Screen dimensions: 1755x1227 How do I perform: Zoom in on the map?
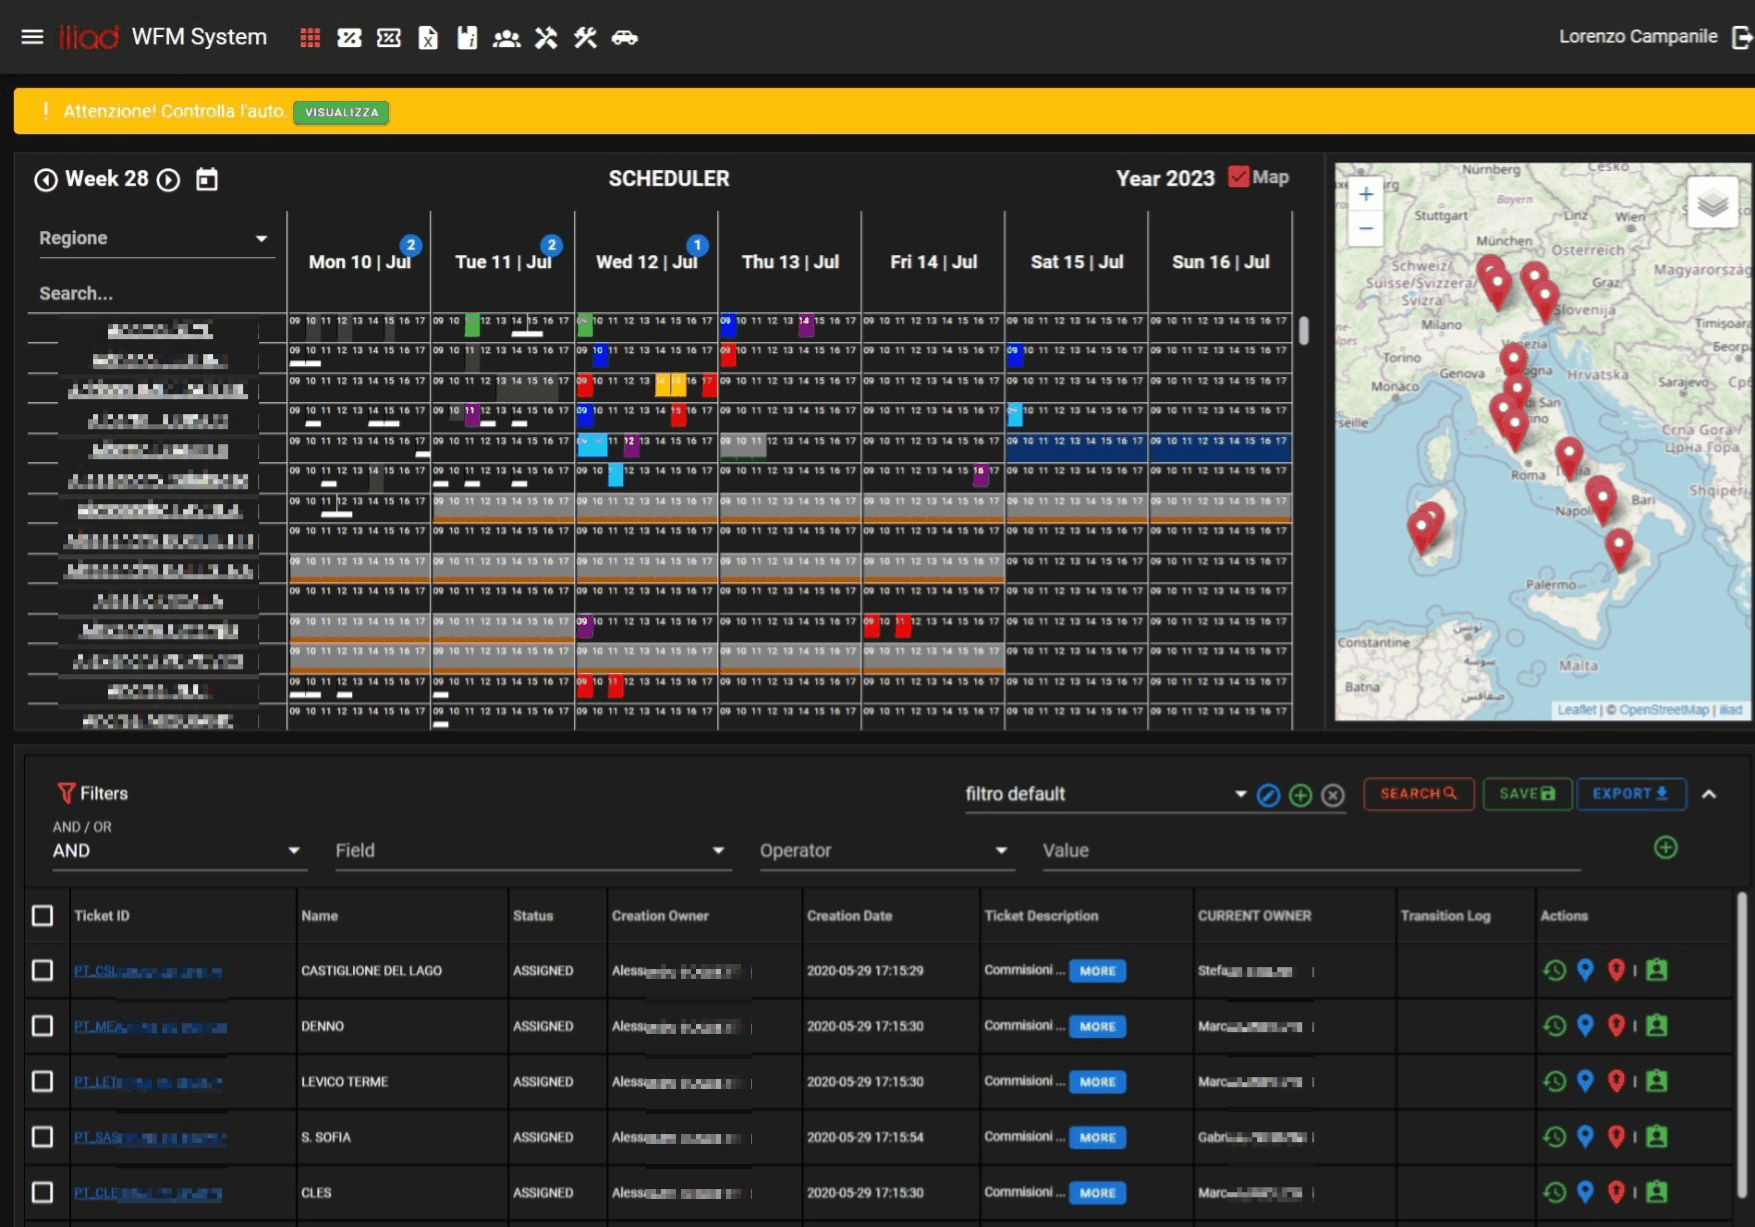point(1365,195)
